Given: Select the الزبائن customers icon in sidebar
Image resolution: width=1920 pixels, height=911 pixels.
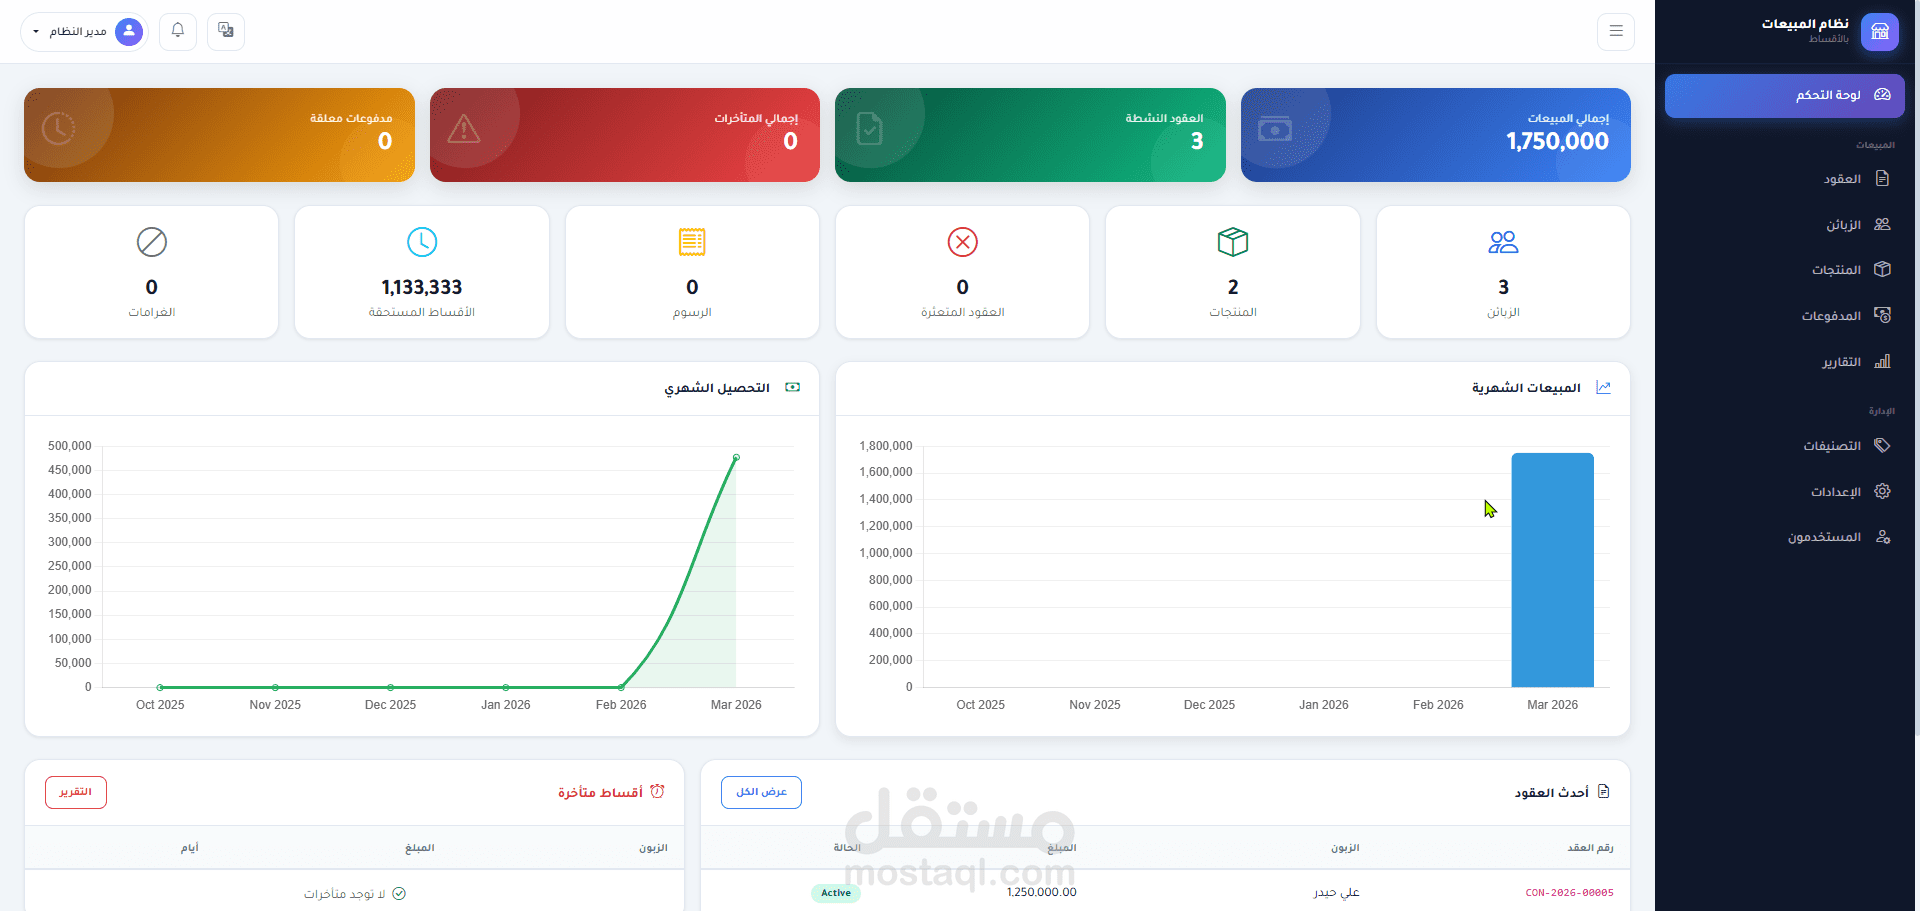Looking at the screenshot, I should (x=1883, y=224).
